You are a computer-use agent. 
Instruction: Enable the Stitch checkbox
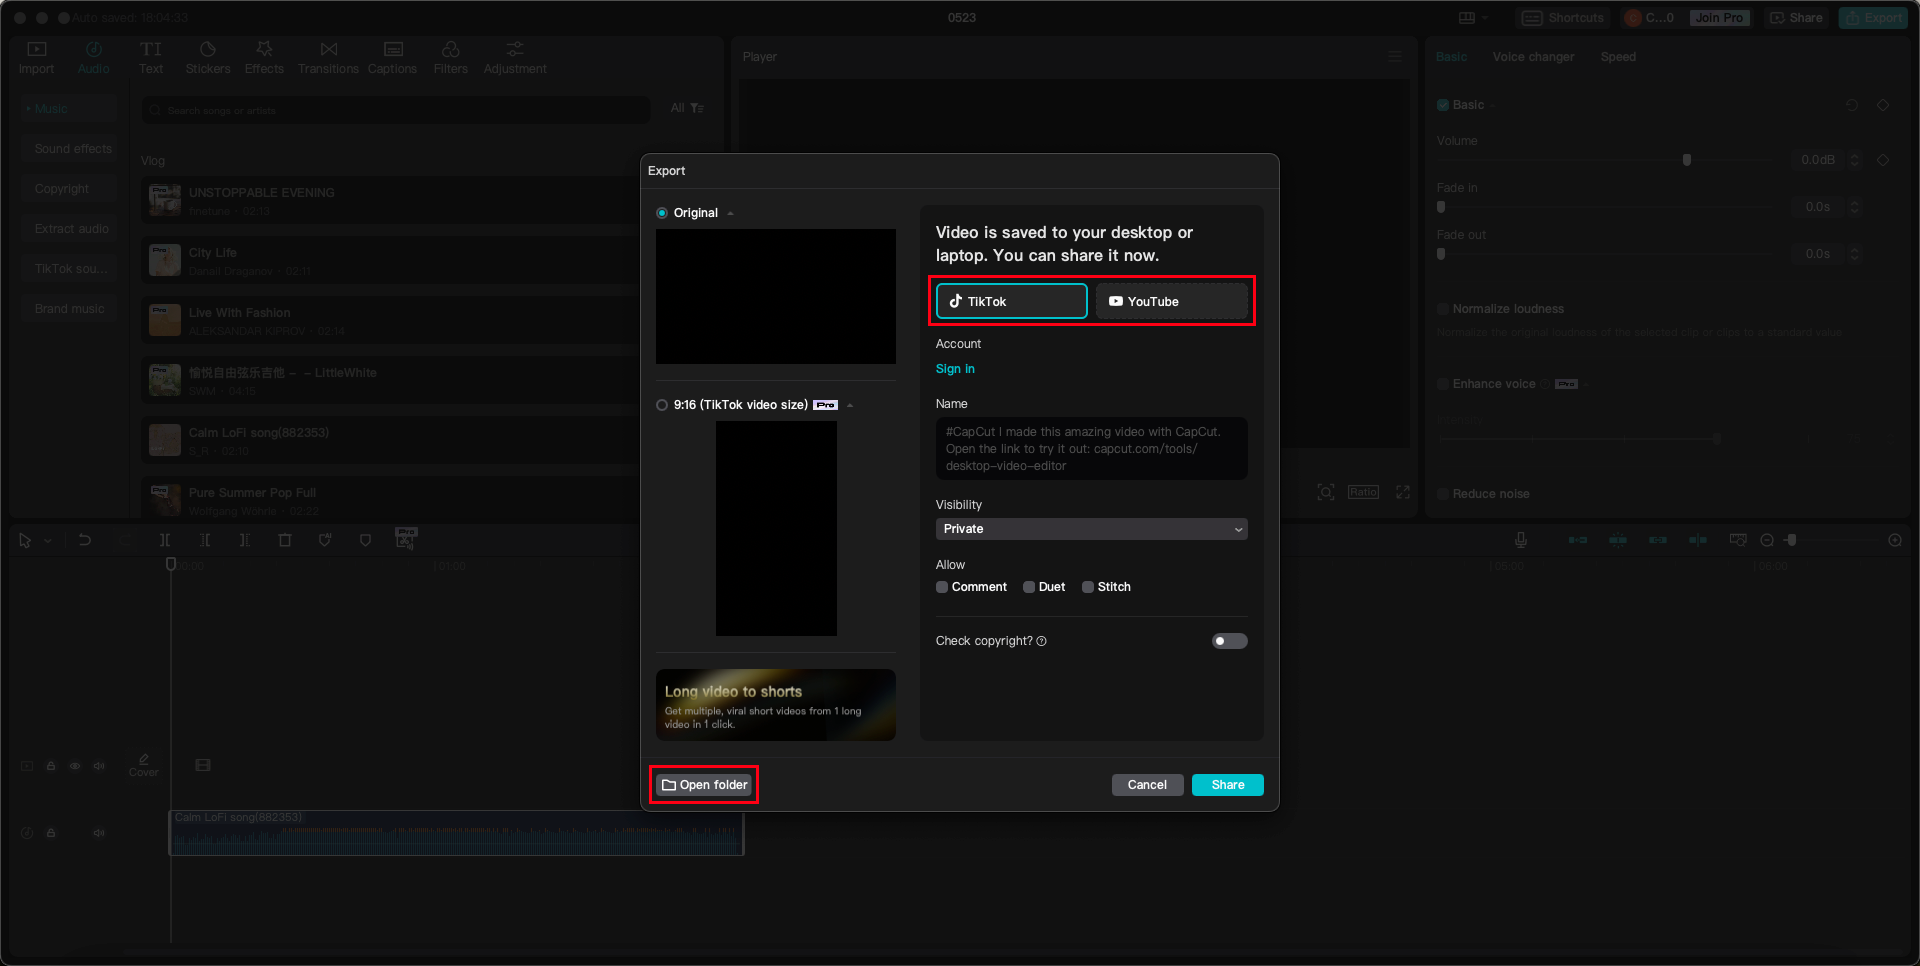tap(1088, 587)
